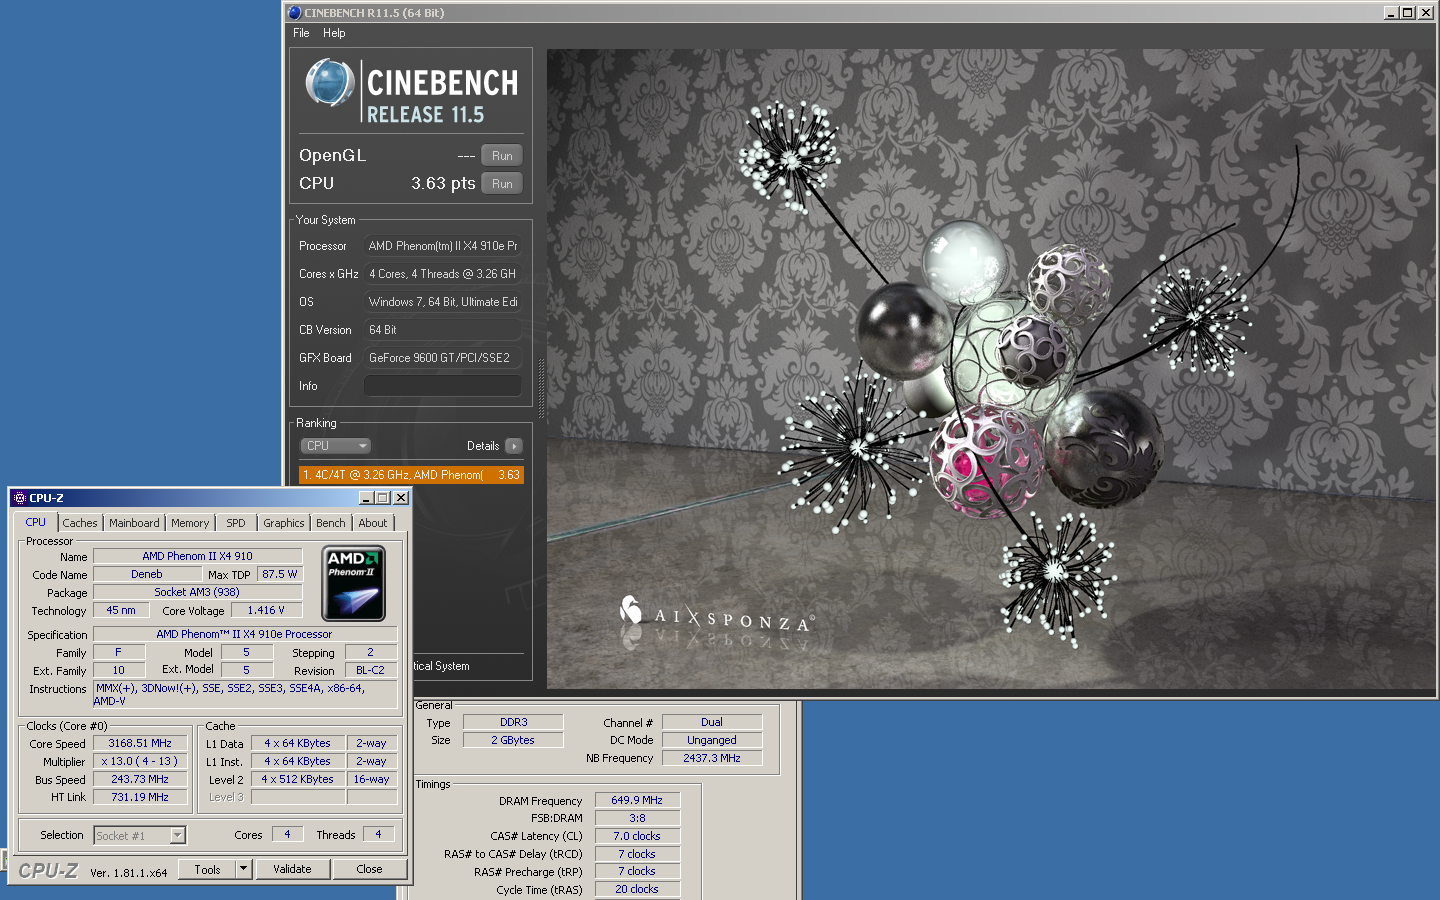Minimize the CPU-Z window
Screen dimensions: 1440x900
(x=366, y=498)
